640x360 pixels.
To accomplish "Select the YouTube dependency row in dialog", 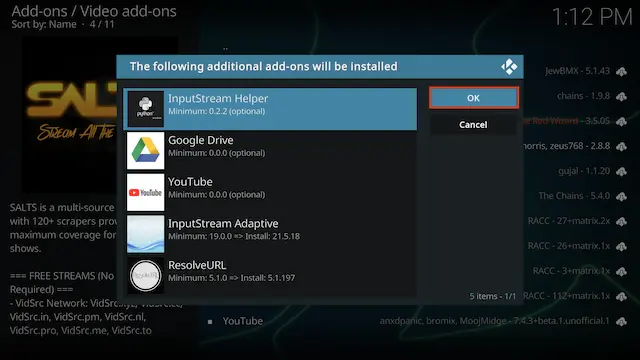I will [x=270, y=192].
